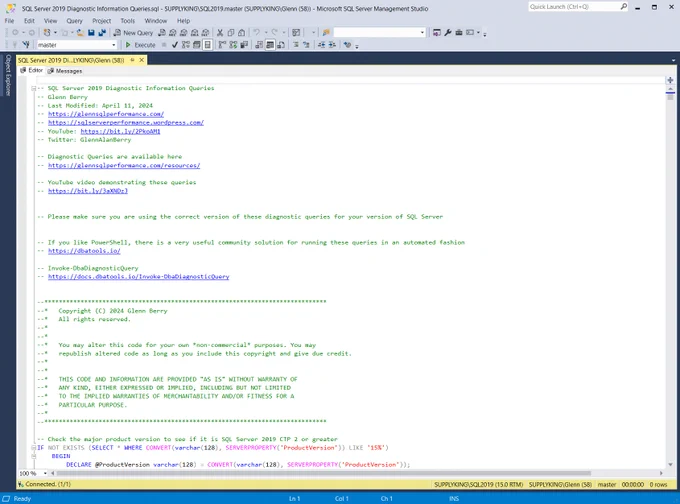Click Specify Values for Template Parameters icon

click(x=347, y=45)
